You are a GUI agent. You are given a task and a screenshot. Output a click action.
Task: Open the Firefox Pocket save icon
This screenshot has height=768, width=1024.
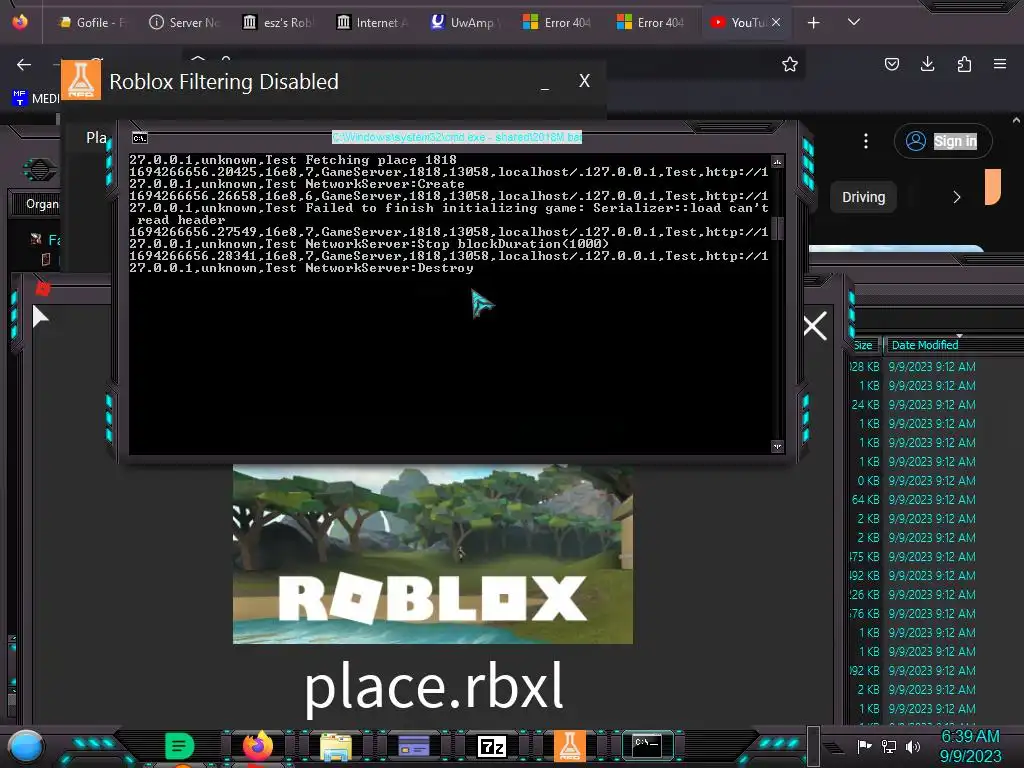point(891,64)
